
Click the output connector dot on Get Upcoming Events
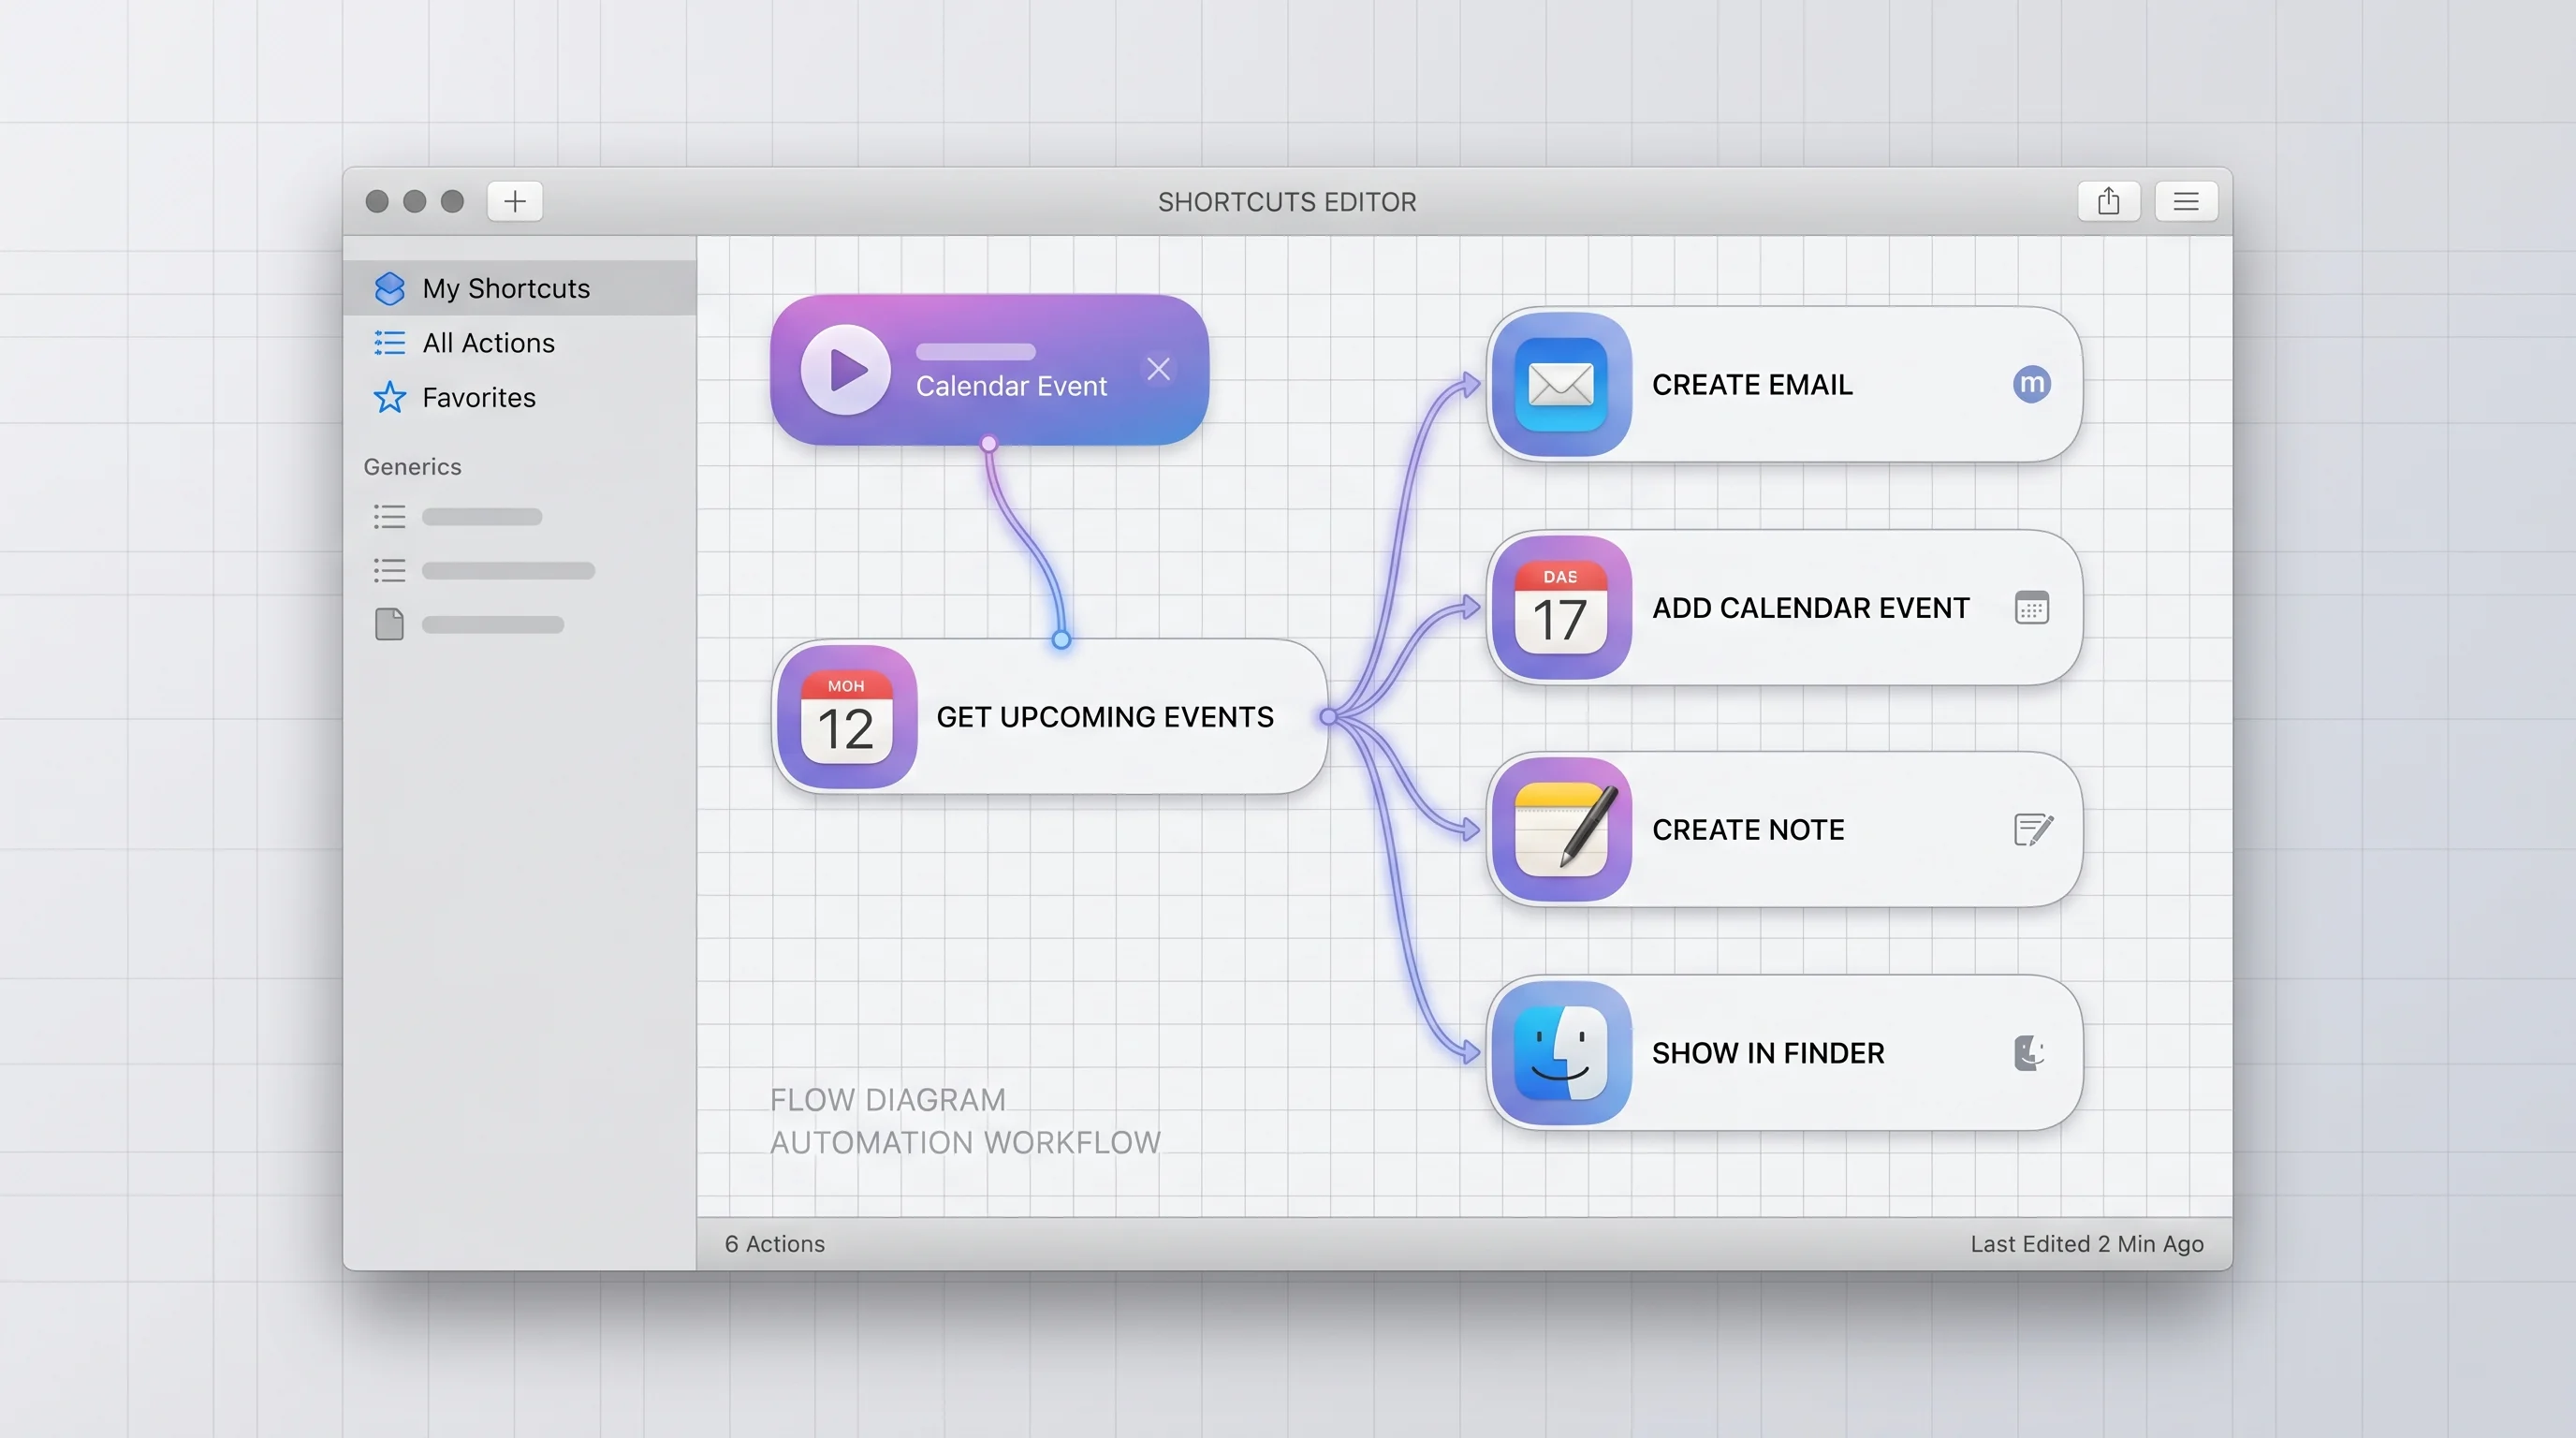coord(1328,716)
